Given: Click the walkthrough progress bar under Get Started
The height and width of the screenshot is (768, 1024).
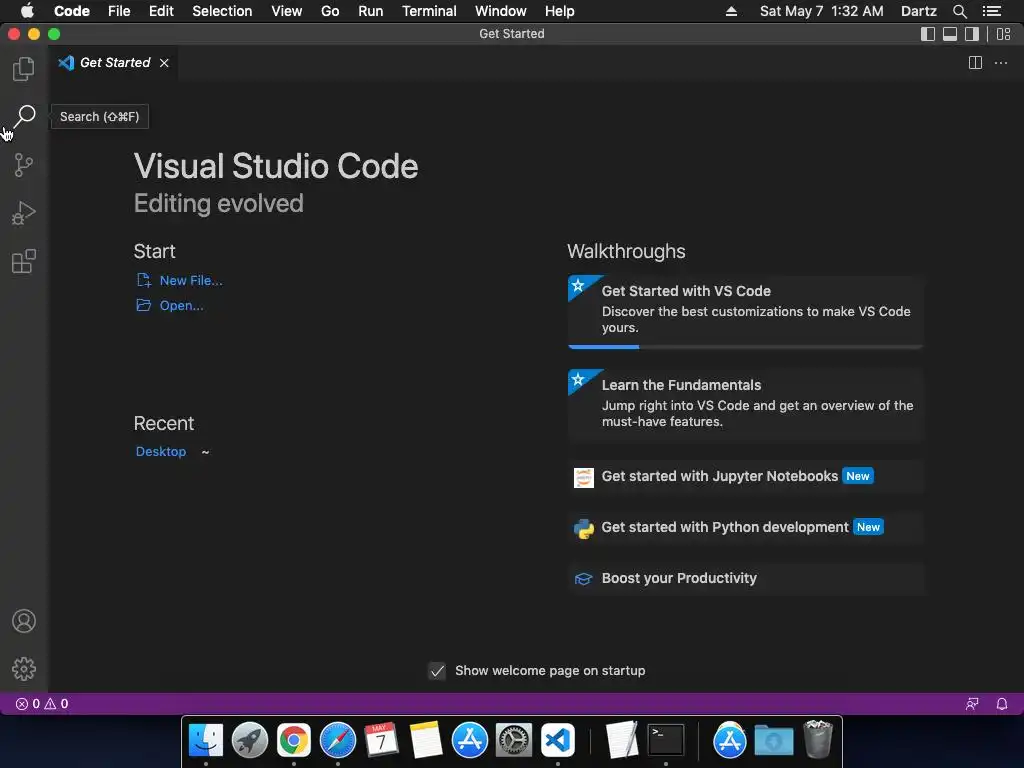Looking at the screenshot, I should click(745, 347).
